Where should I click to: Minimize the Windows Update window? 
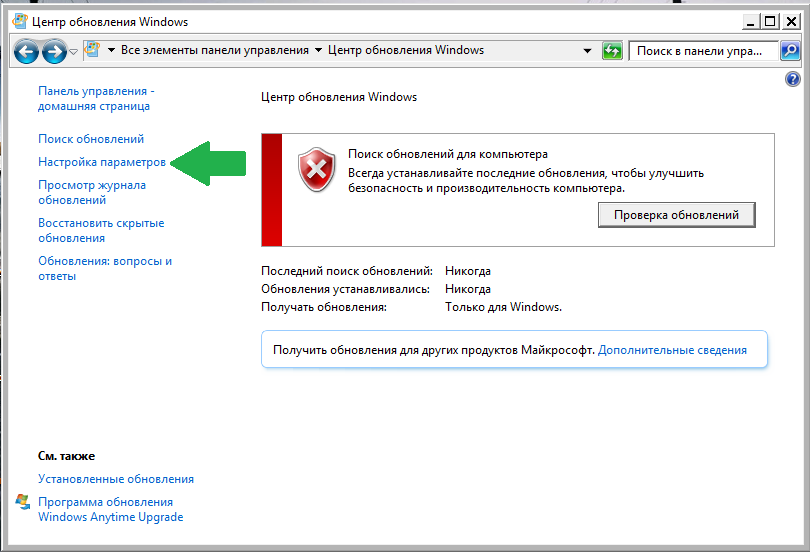(x=751, y=22)
